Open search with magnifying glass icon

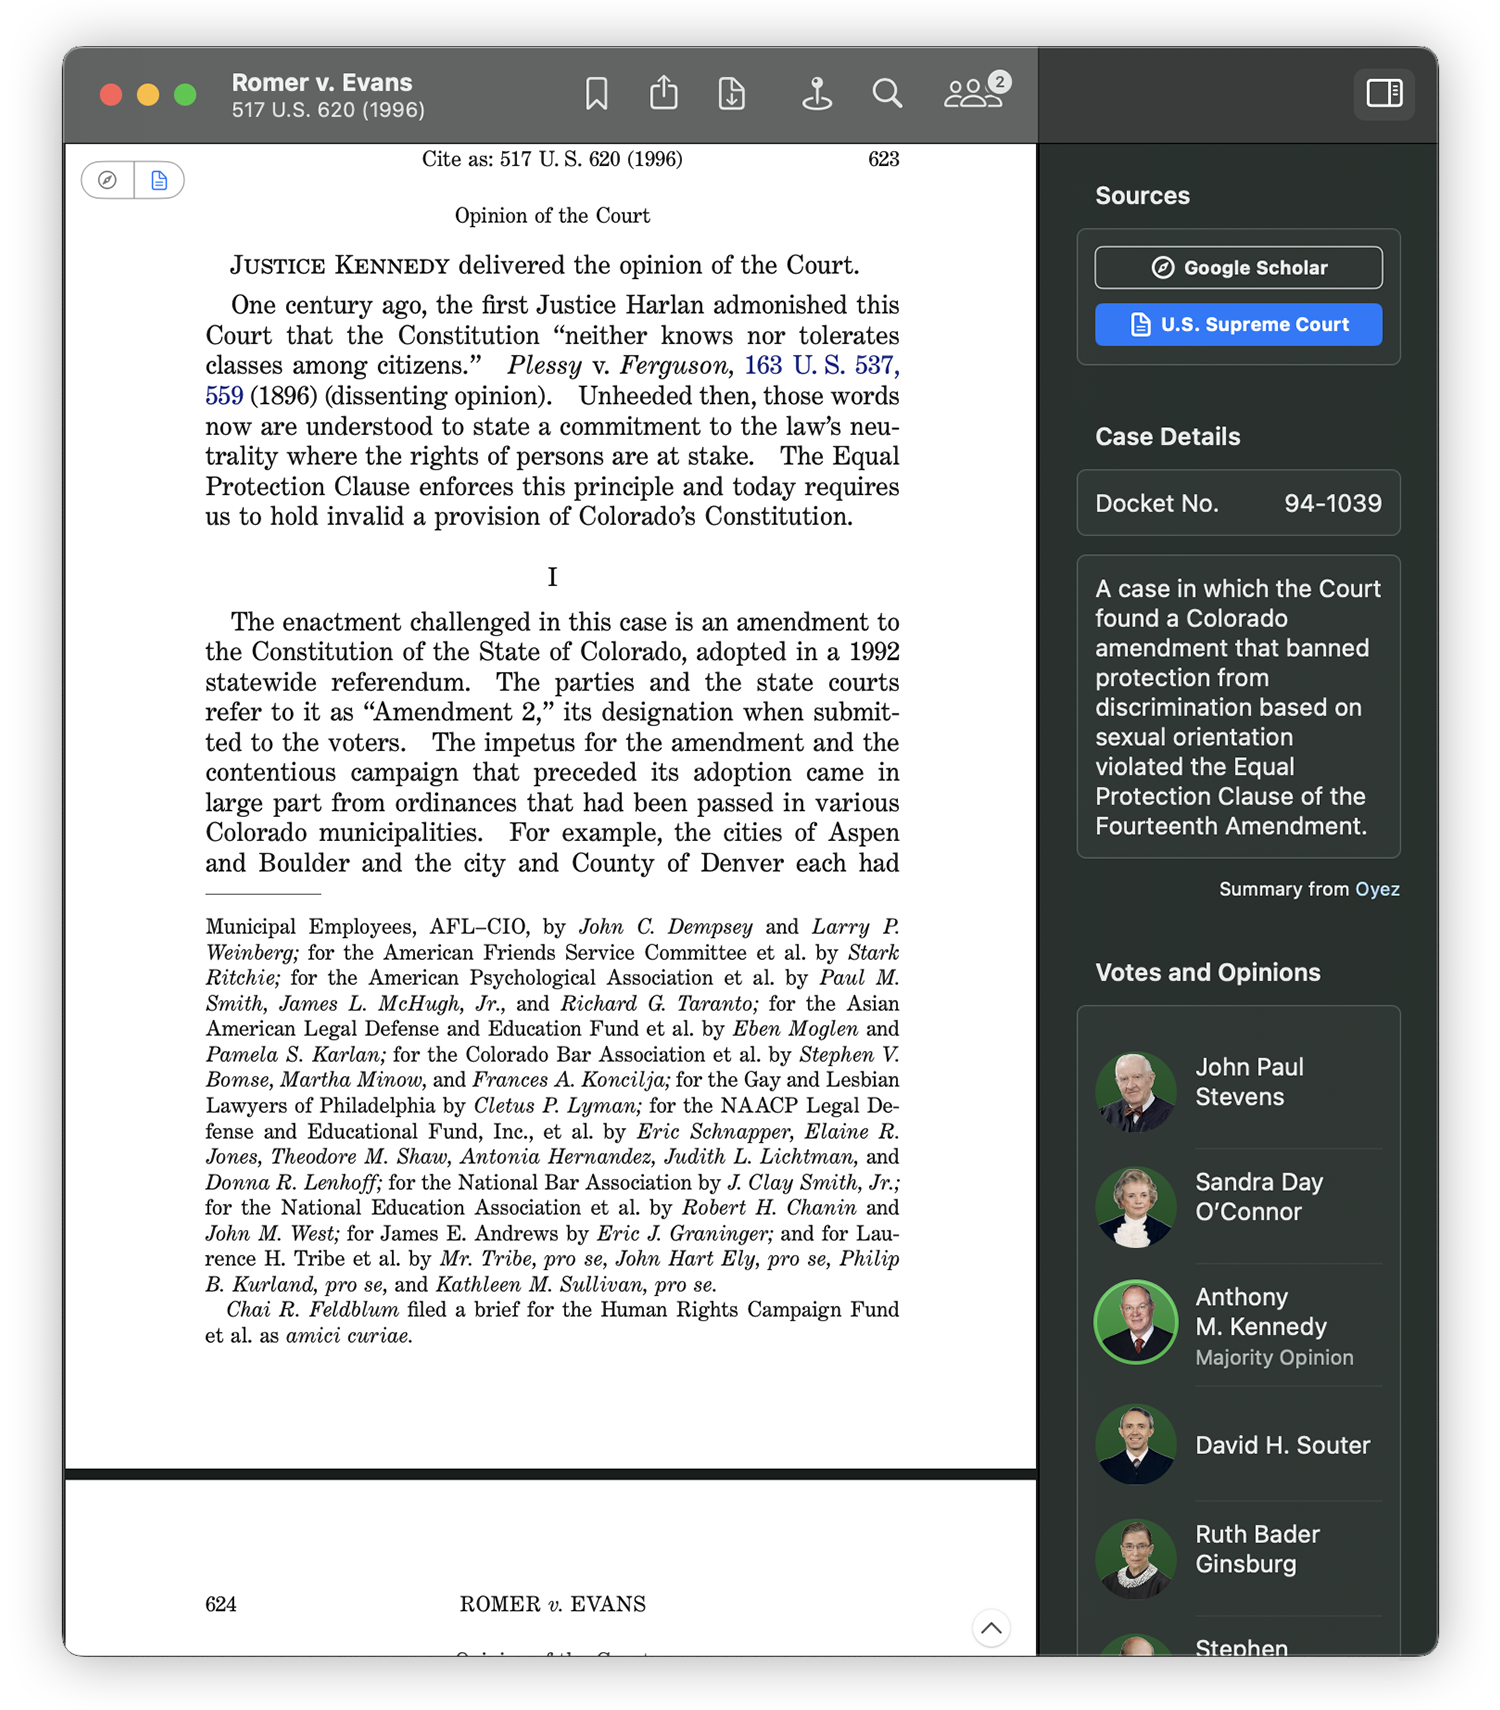887,94
